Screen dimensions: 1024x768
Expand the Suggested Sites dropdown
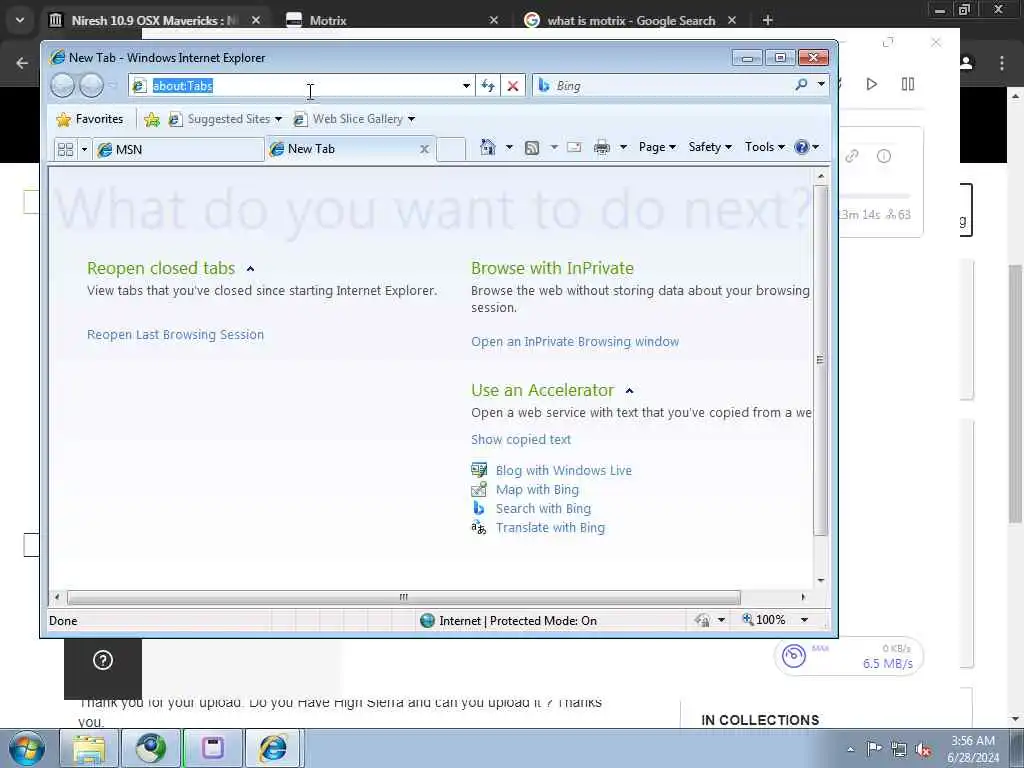pyautogui.click(x=278, y=119)
